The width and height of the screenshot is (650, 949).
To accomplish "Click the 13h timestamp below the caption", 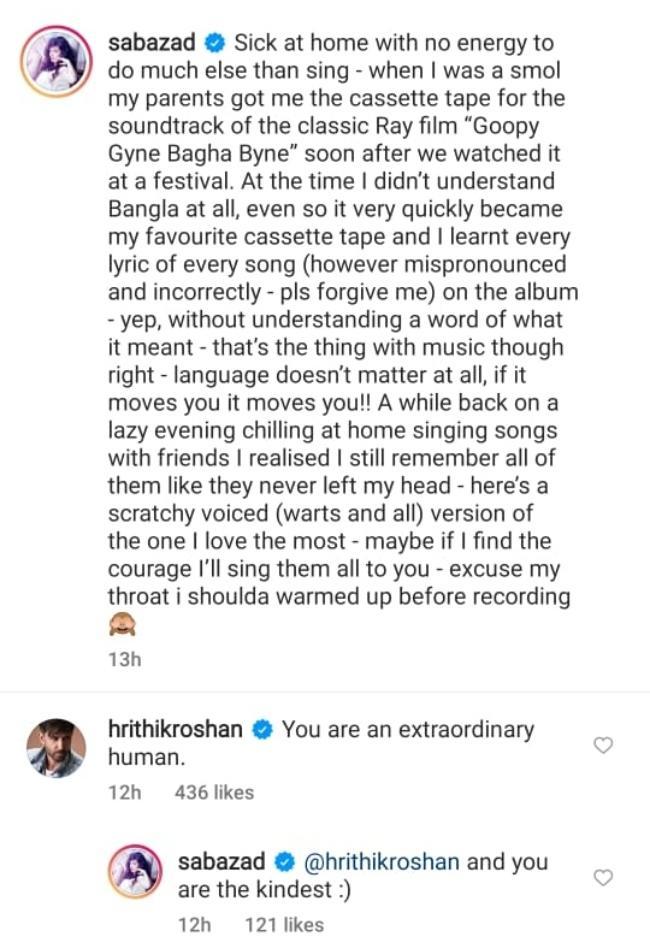I will (122, 659).
